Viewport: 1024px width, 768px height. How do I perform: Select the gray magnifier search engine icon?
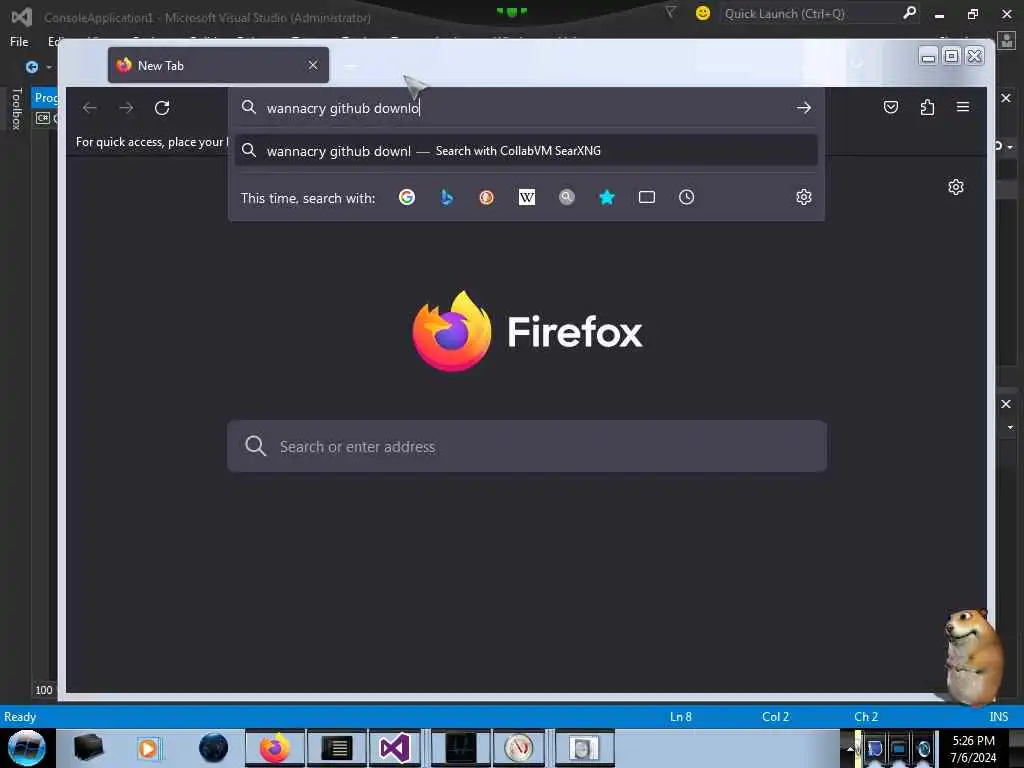567,197
